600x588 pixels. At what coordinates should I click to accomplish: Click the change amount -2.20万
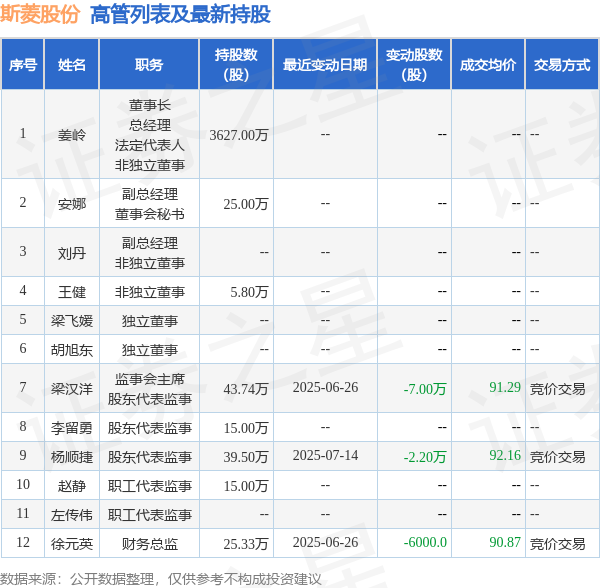[425, 457]
